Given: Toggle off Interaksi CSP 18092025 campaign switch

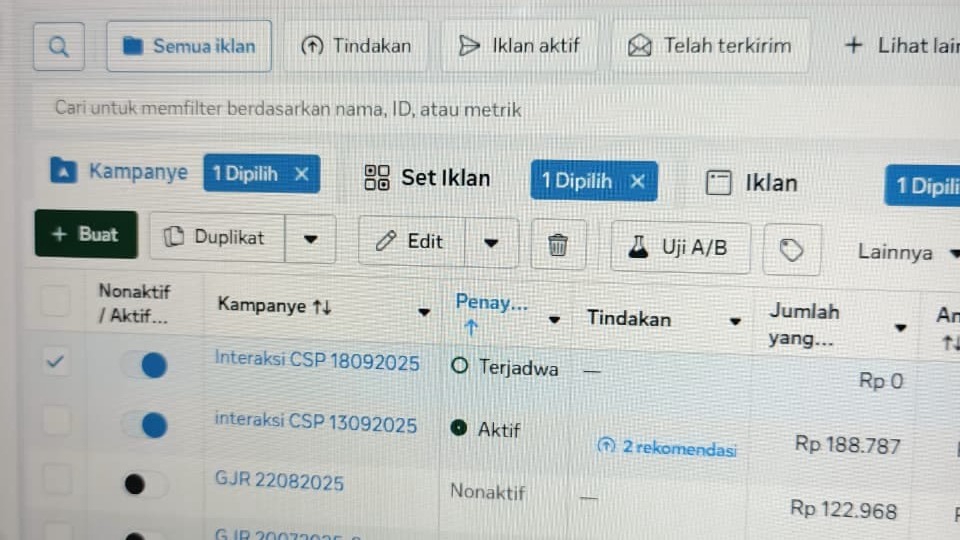Looking at the screenshot, I should 144,365.
